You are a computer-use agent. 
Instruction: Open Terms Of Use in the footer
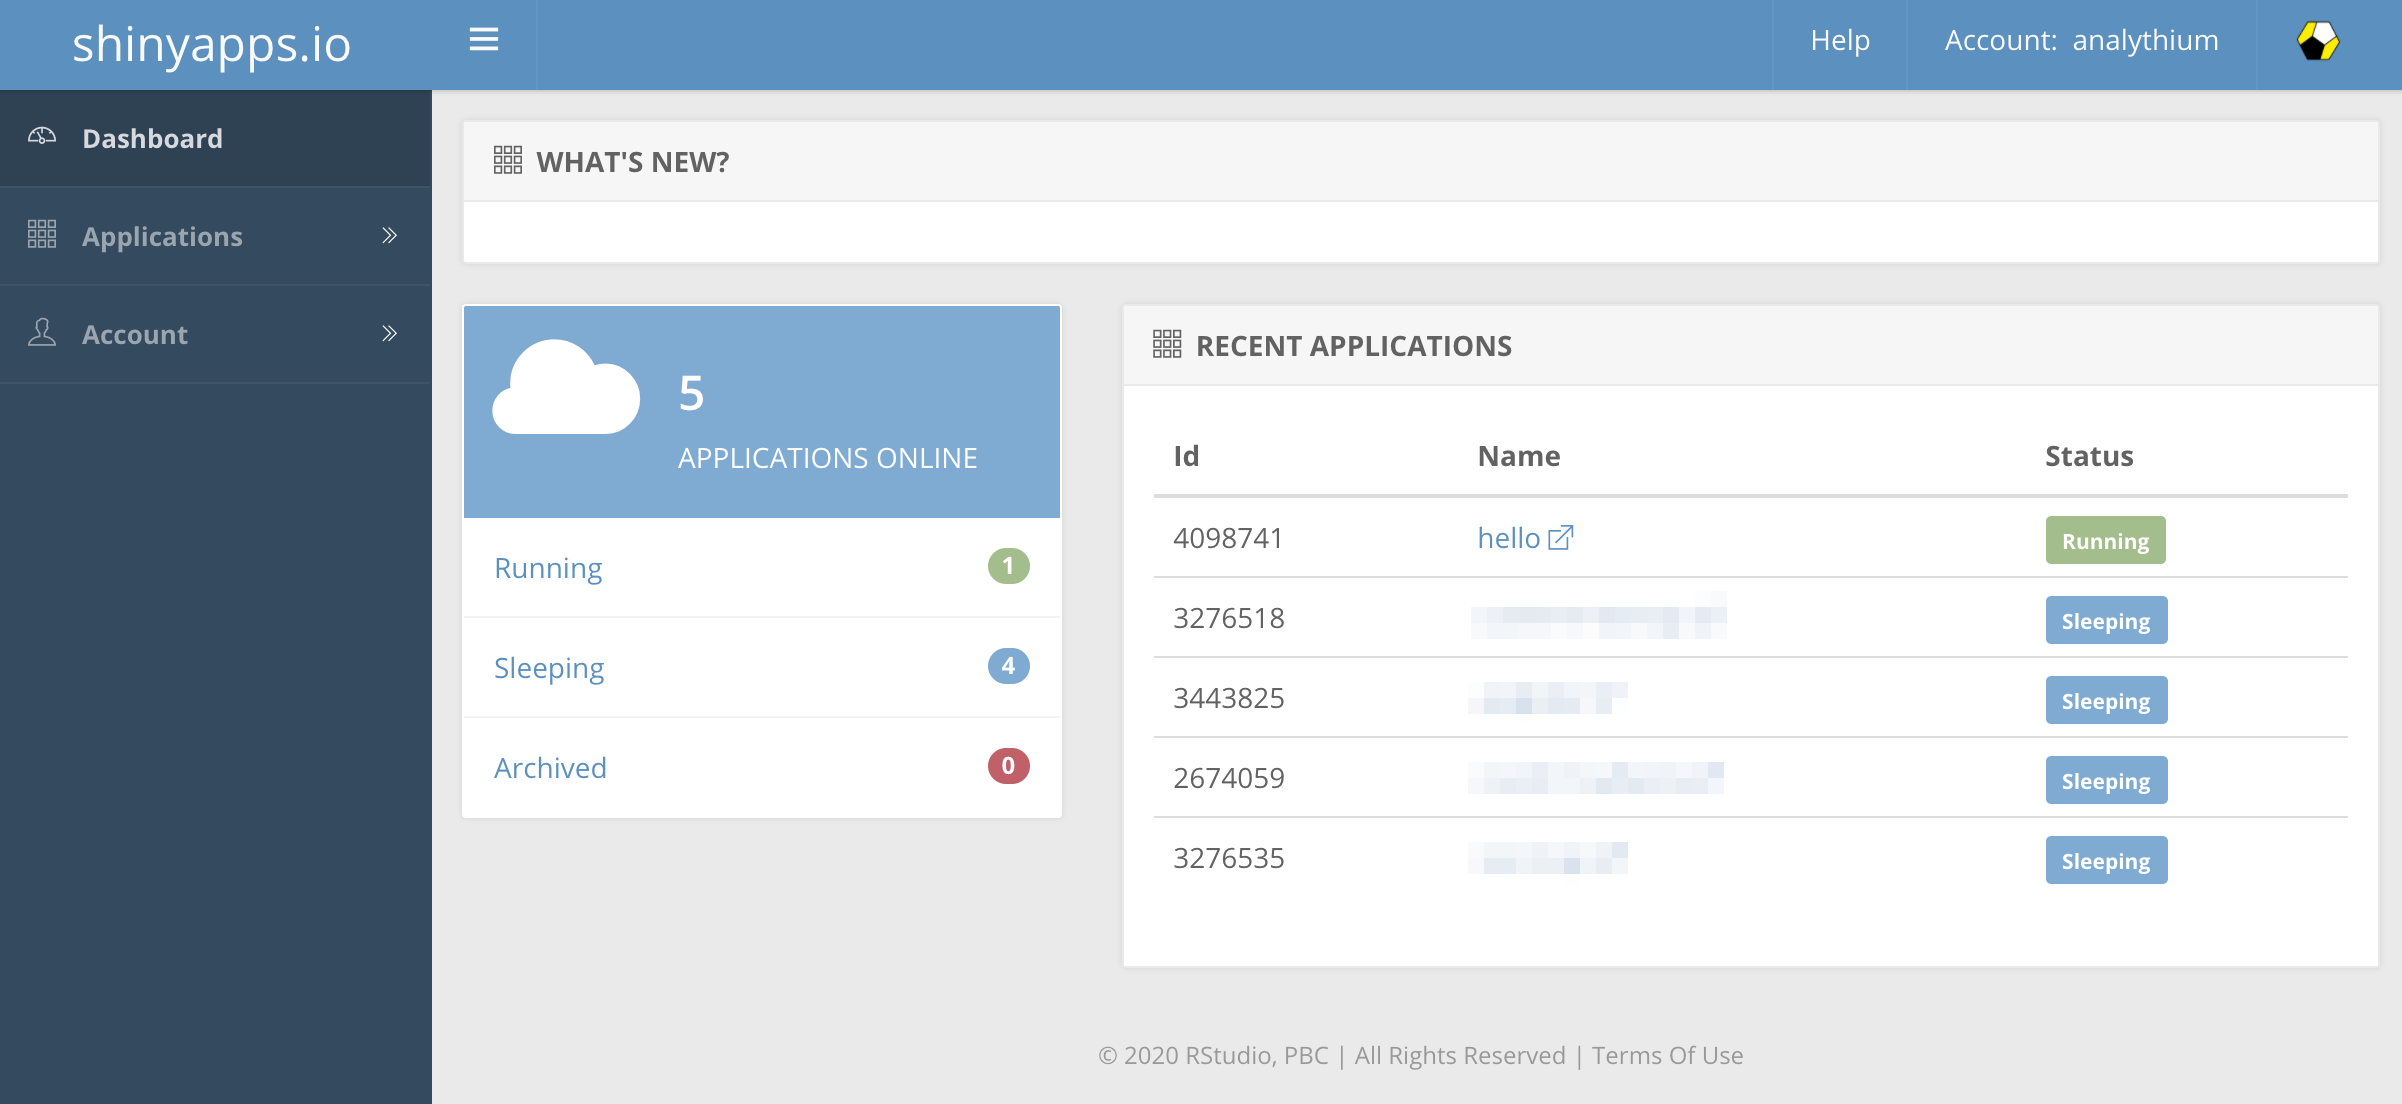click(1666, 1055)
